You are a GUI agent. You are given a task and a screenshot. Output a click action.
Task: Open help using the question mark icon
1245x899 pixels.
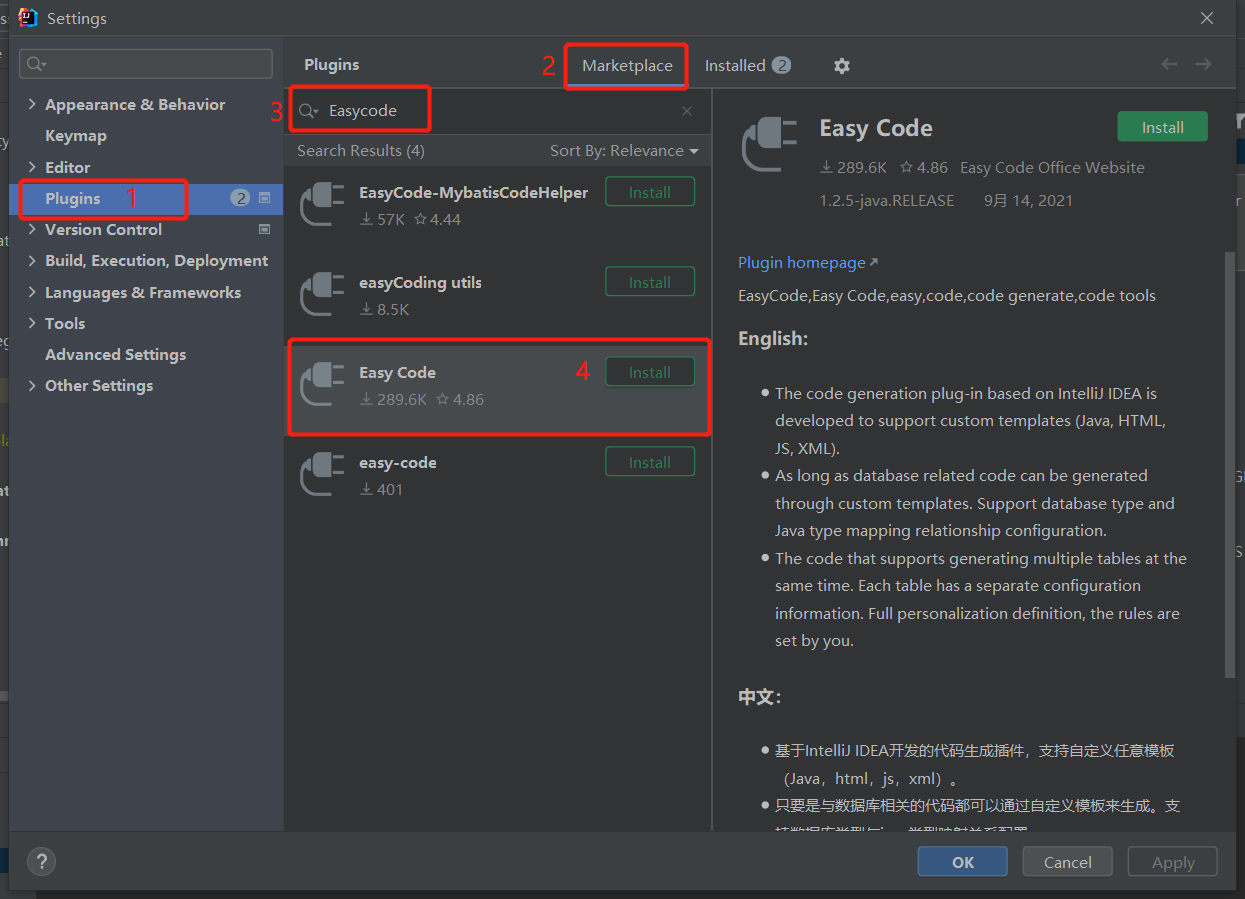click(41, 861)
